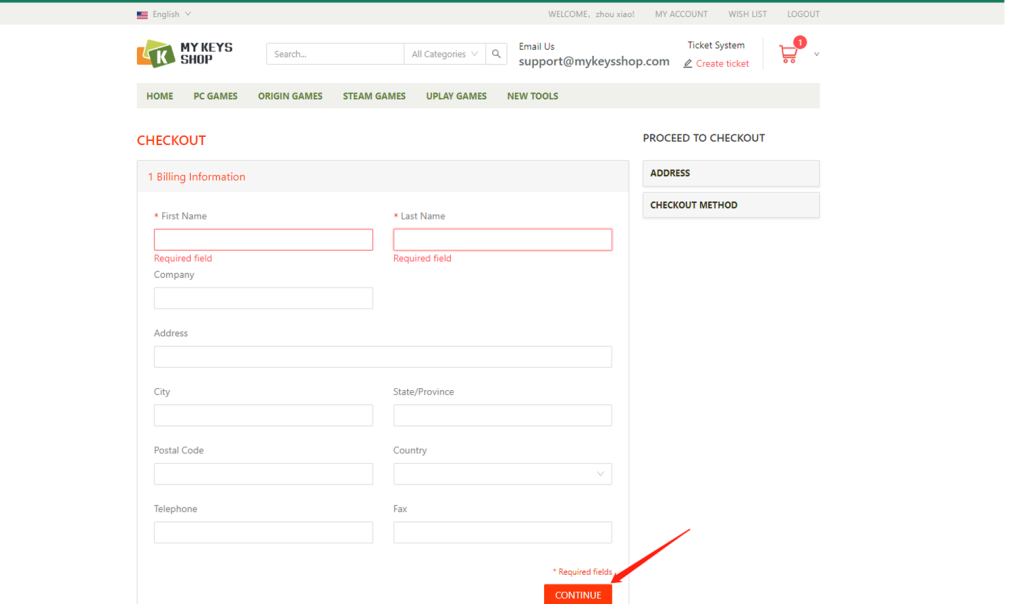Image resolution: width=1024 pixels, height=604 pixels.
Task: Click into the Address field
Action: (383, 357)
